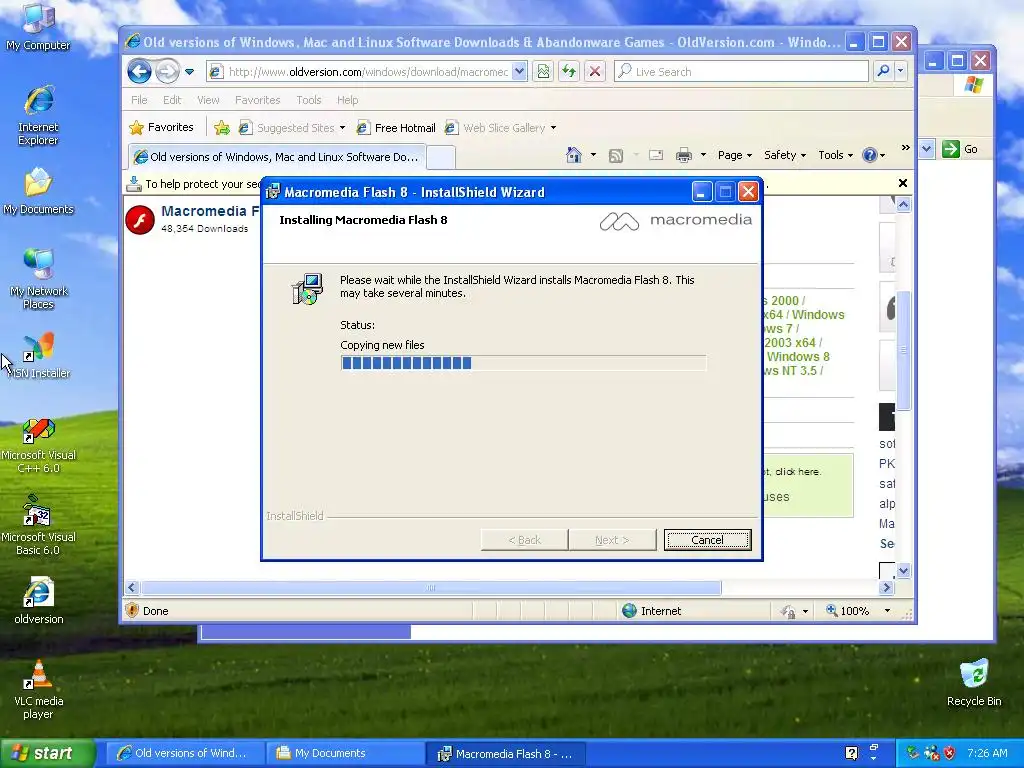The height and width of the screenshot is (768, 1024).
Task: Expand search provider options dropdown
Action: pos(901,71)
